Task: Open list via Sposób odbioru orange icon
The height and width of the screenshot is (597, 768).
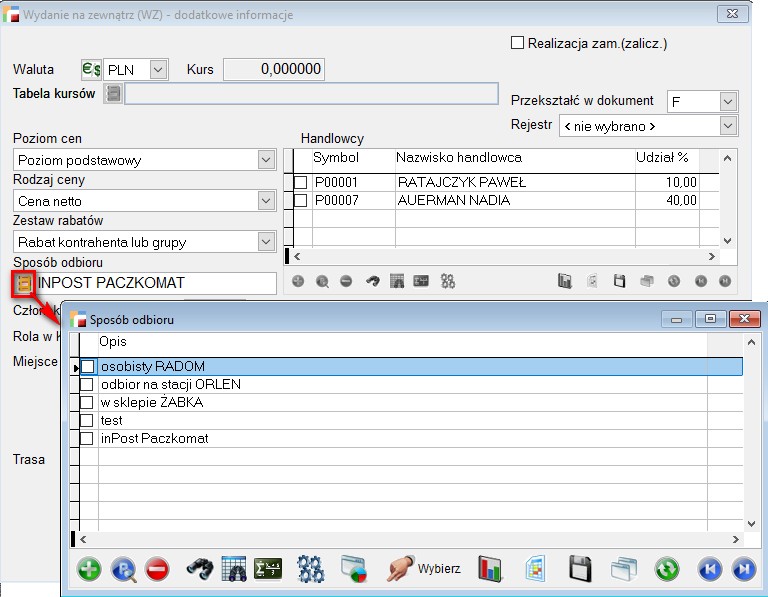Action: tap(22, 283)
